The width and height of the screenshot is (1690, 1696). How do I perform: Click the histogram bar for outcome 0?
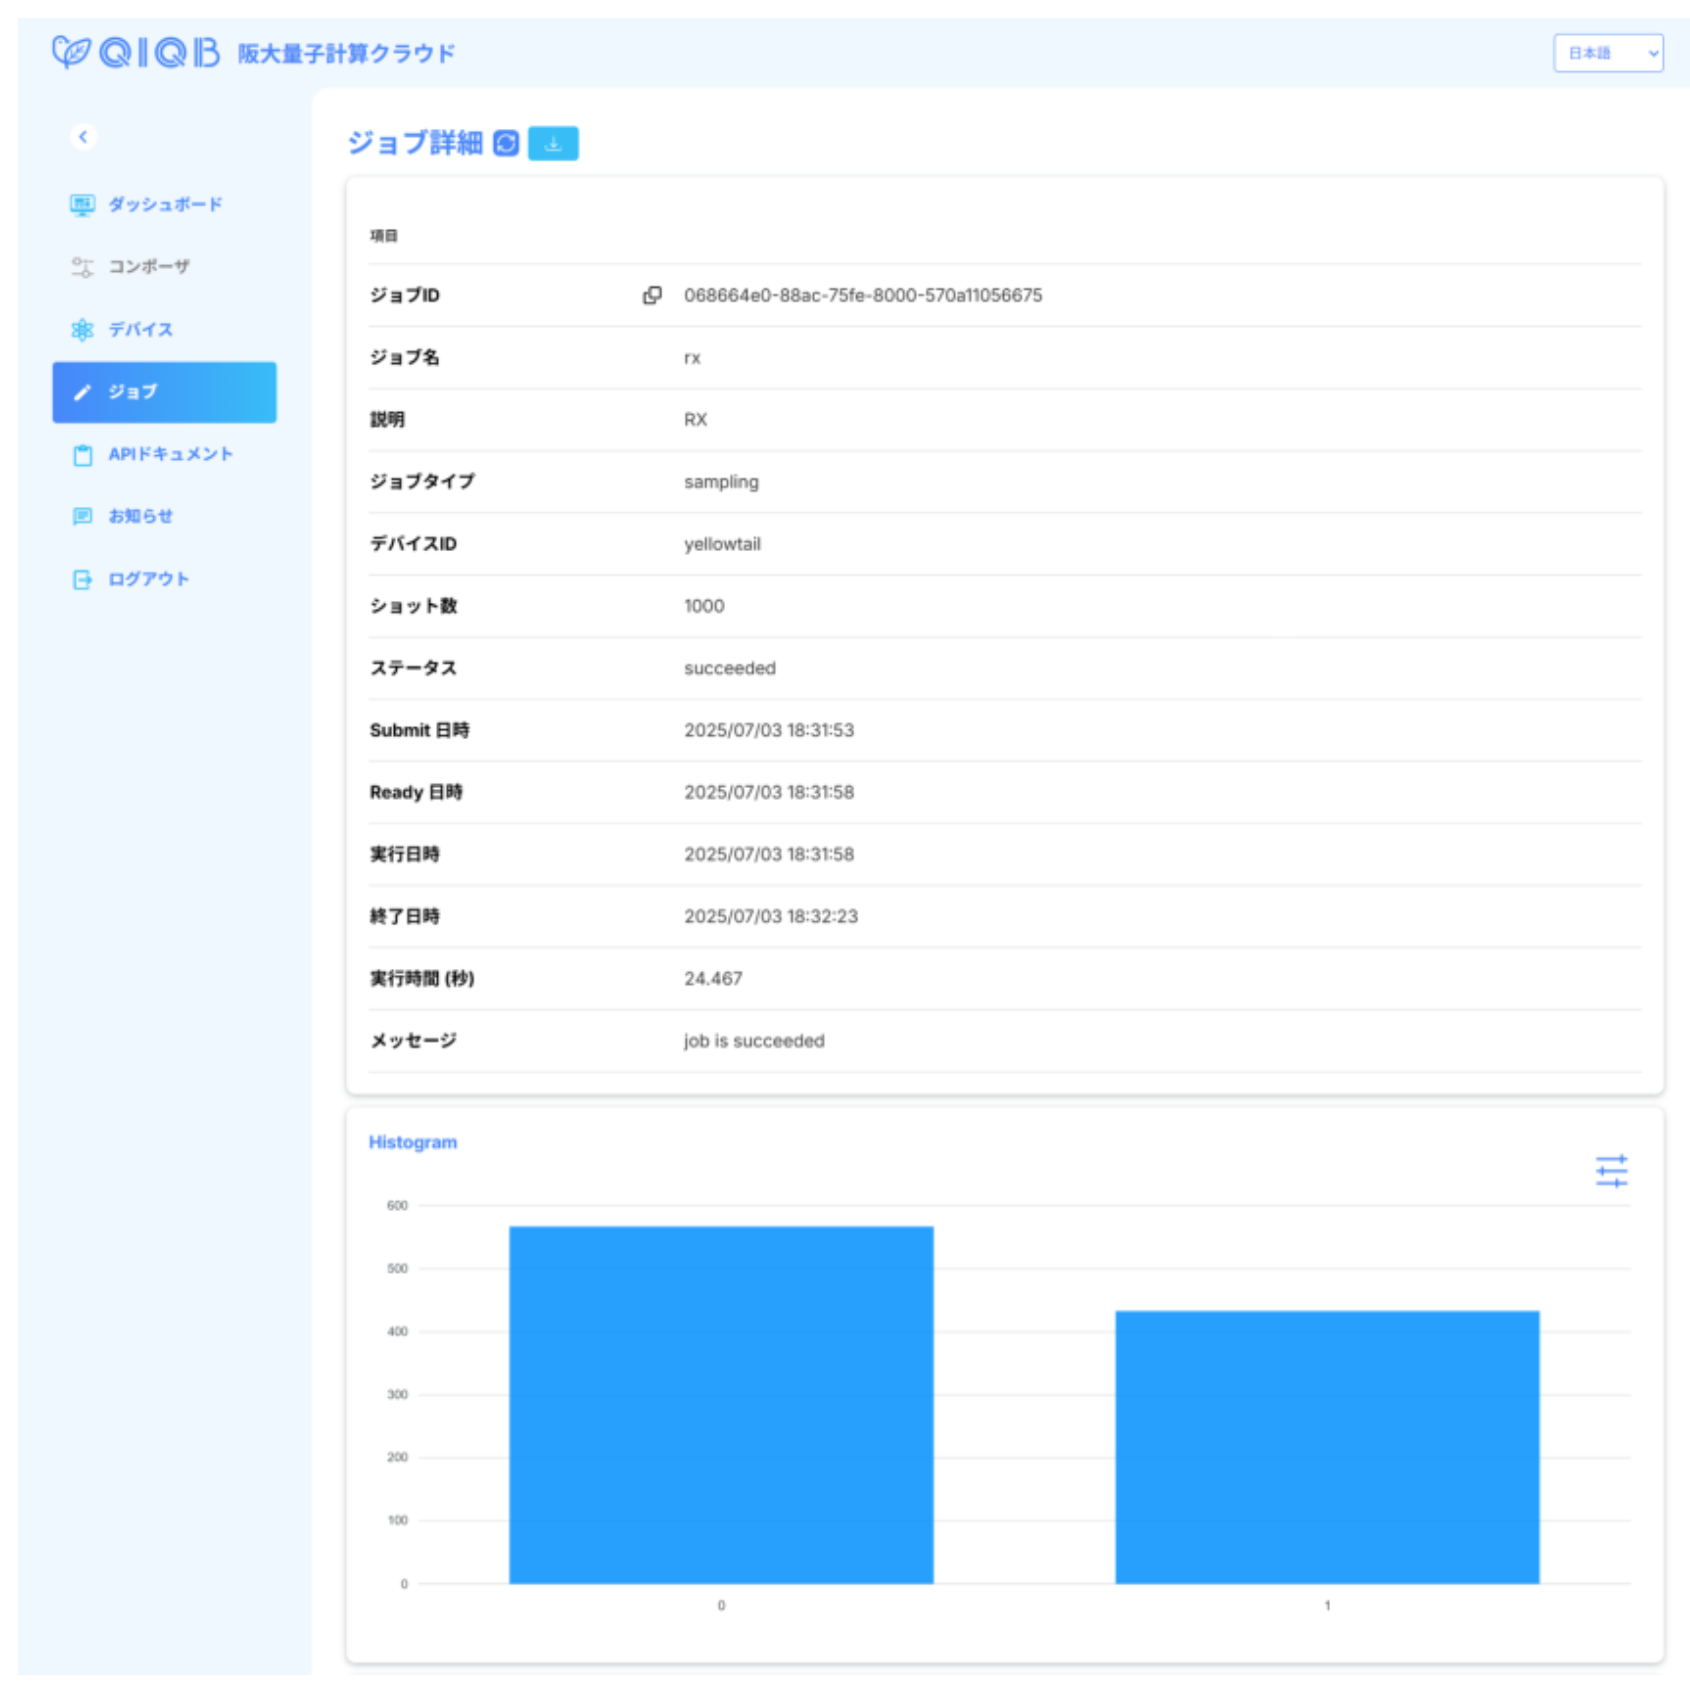[x=721, y=1404]
